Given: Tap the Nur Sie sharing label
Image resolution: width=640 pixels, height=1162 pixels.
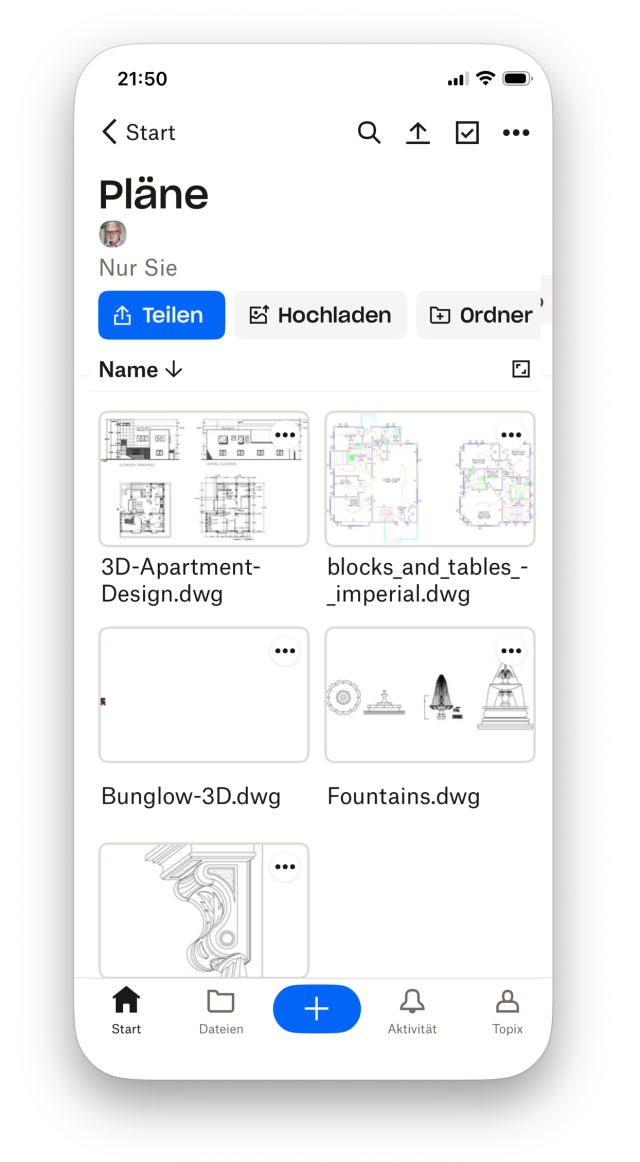Looking at the screenshot, I should click(x=138, y=268).
